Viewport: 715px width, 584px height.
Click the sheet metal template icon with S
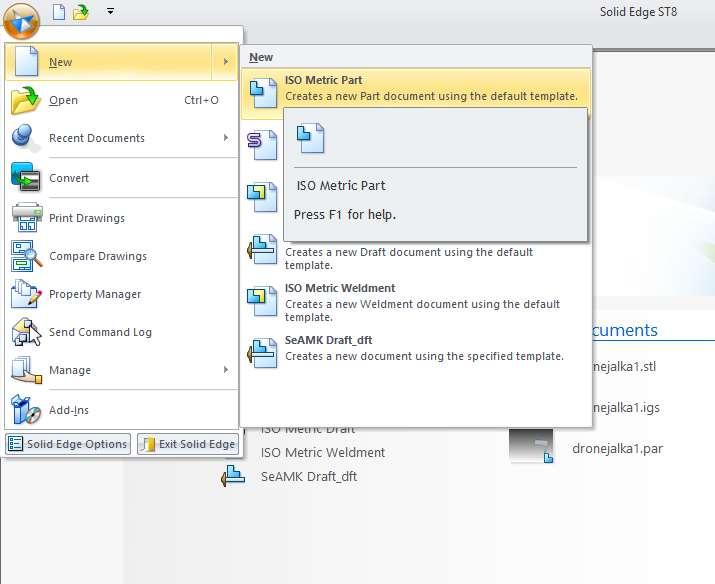262,145
